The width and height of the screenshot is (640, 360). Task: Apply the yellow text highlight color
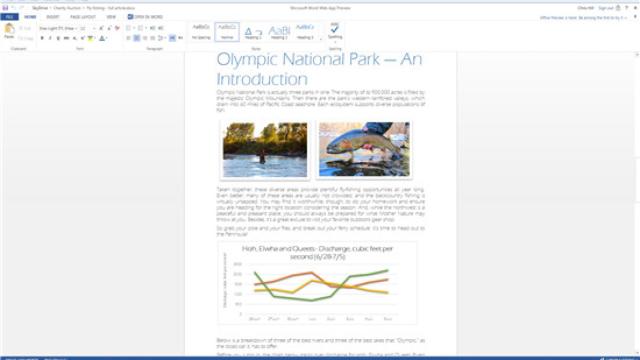pyautogui.click(x=91, y=38)
